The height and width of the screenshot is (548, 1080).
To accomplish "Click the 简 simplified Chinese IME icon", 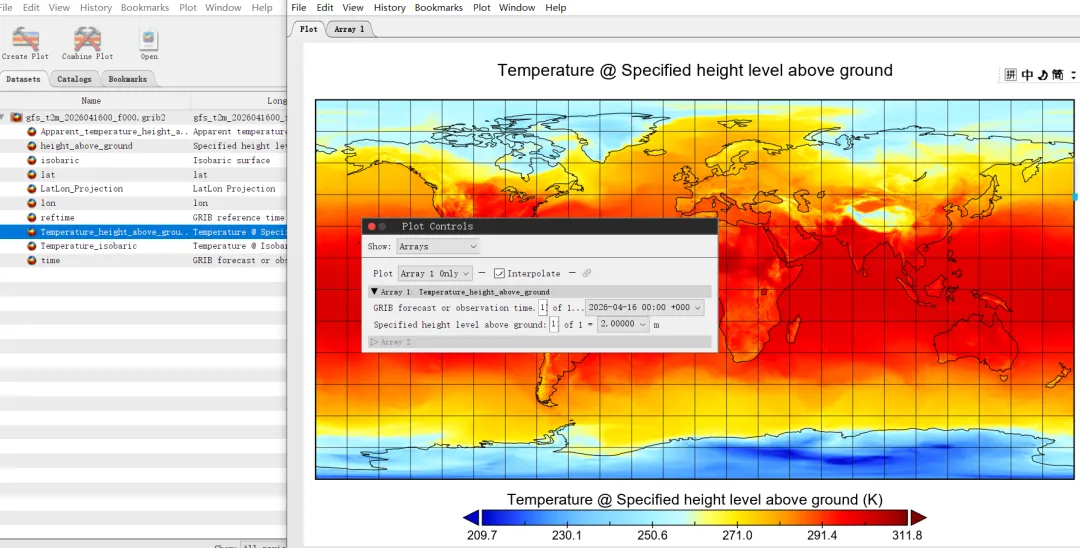I will point(1057,75).
